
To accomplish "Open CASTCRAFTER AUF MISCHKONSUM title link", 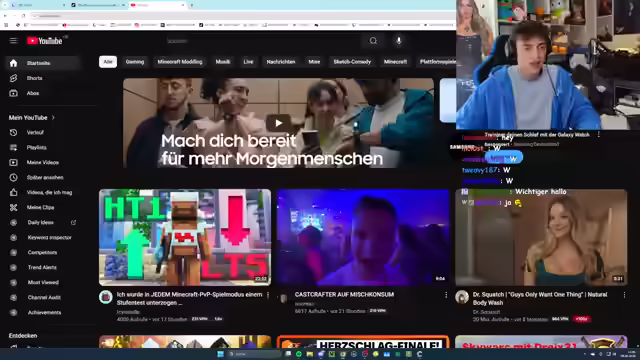I will click(x=344, y=294).
